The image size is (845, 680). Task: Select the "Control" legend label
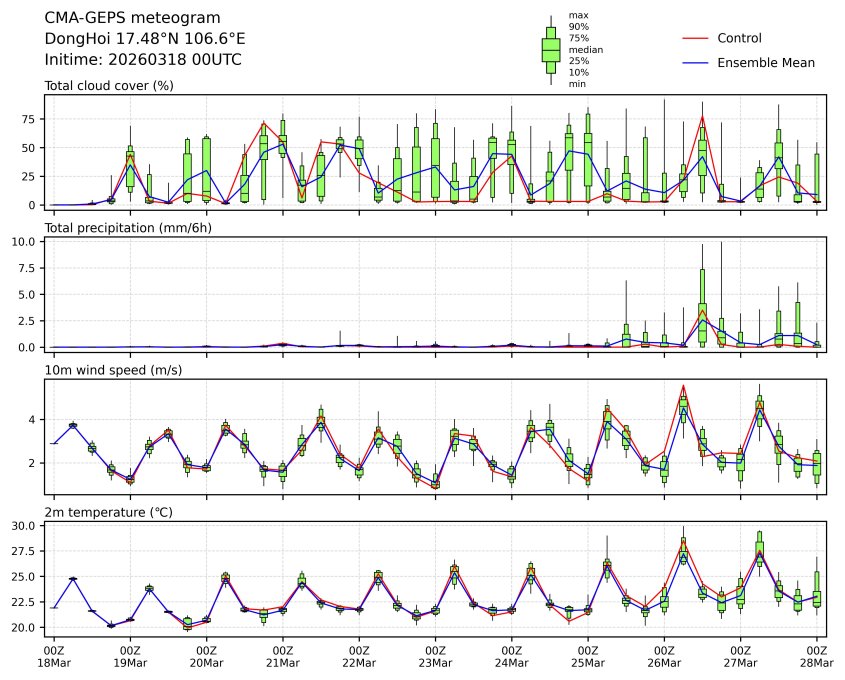pyautogui.click(x=739, y=38)
